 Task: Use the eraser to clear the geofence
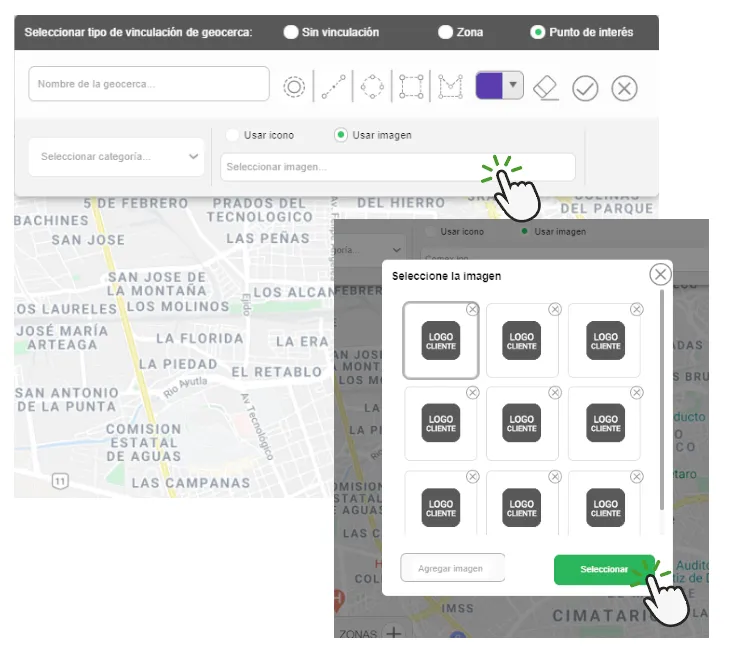click(x=546, y=87)
